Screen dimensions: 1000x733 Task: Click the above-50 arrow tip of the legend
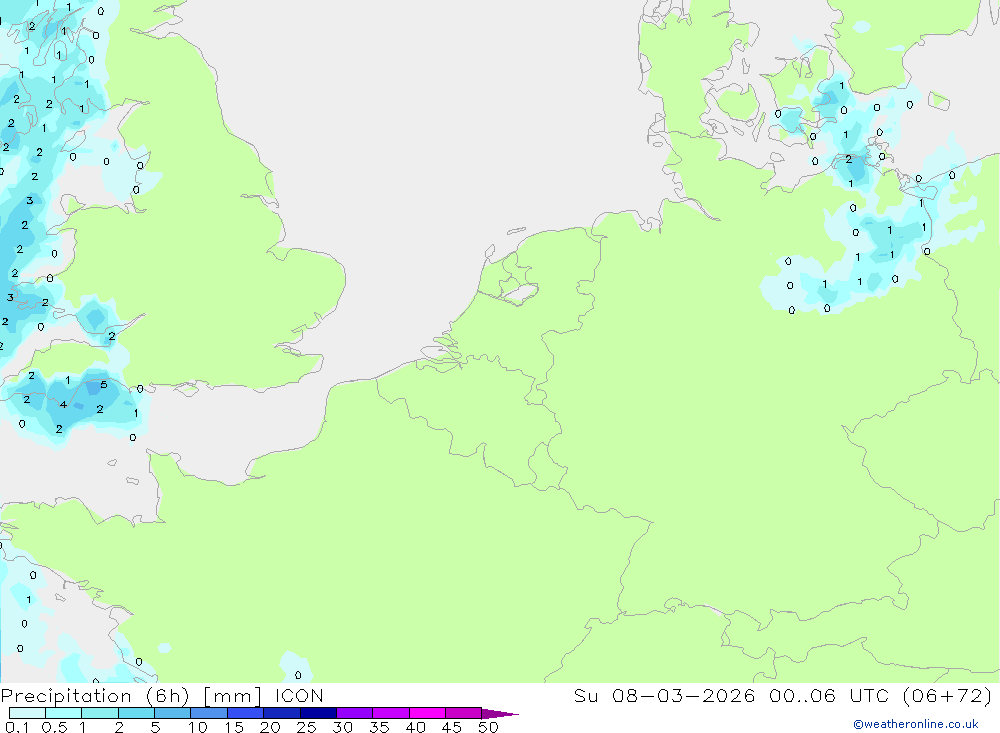pyautogui.click(x=500, y=713)
